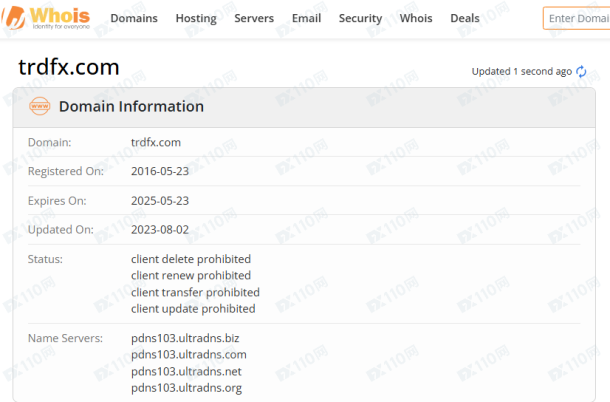
Task: Open the Hosting menu
Action: pyautogui.click(x=196, y=18)
